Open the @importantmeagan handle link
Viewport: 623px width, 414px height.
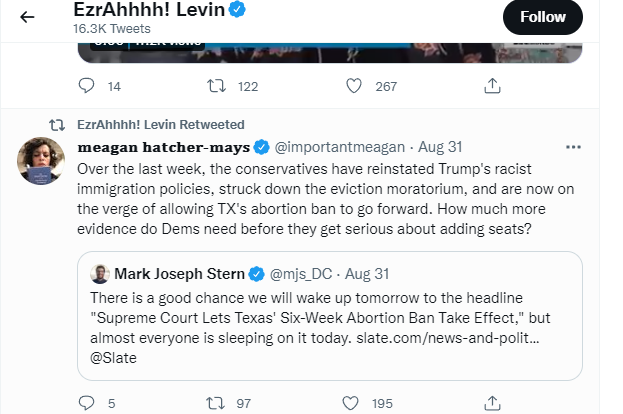[340, 147]
